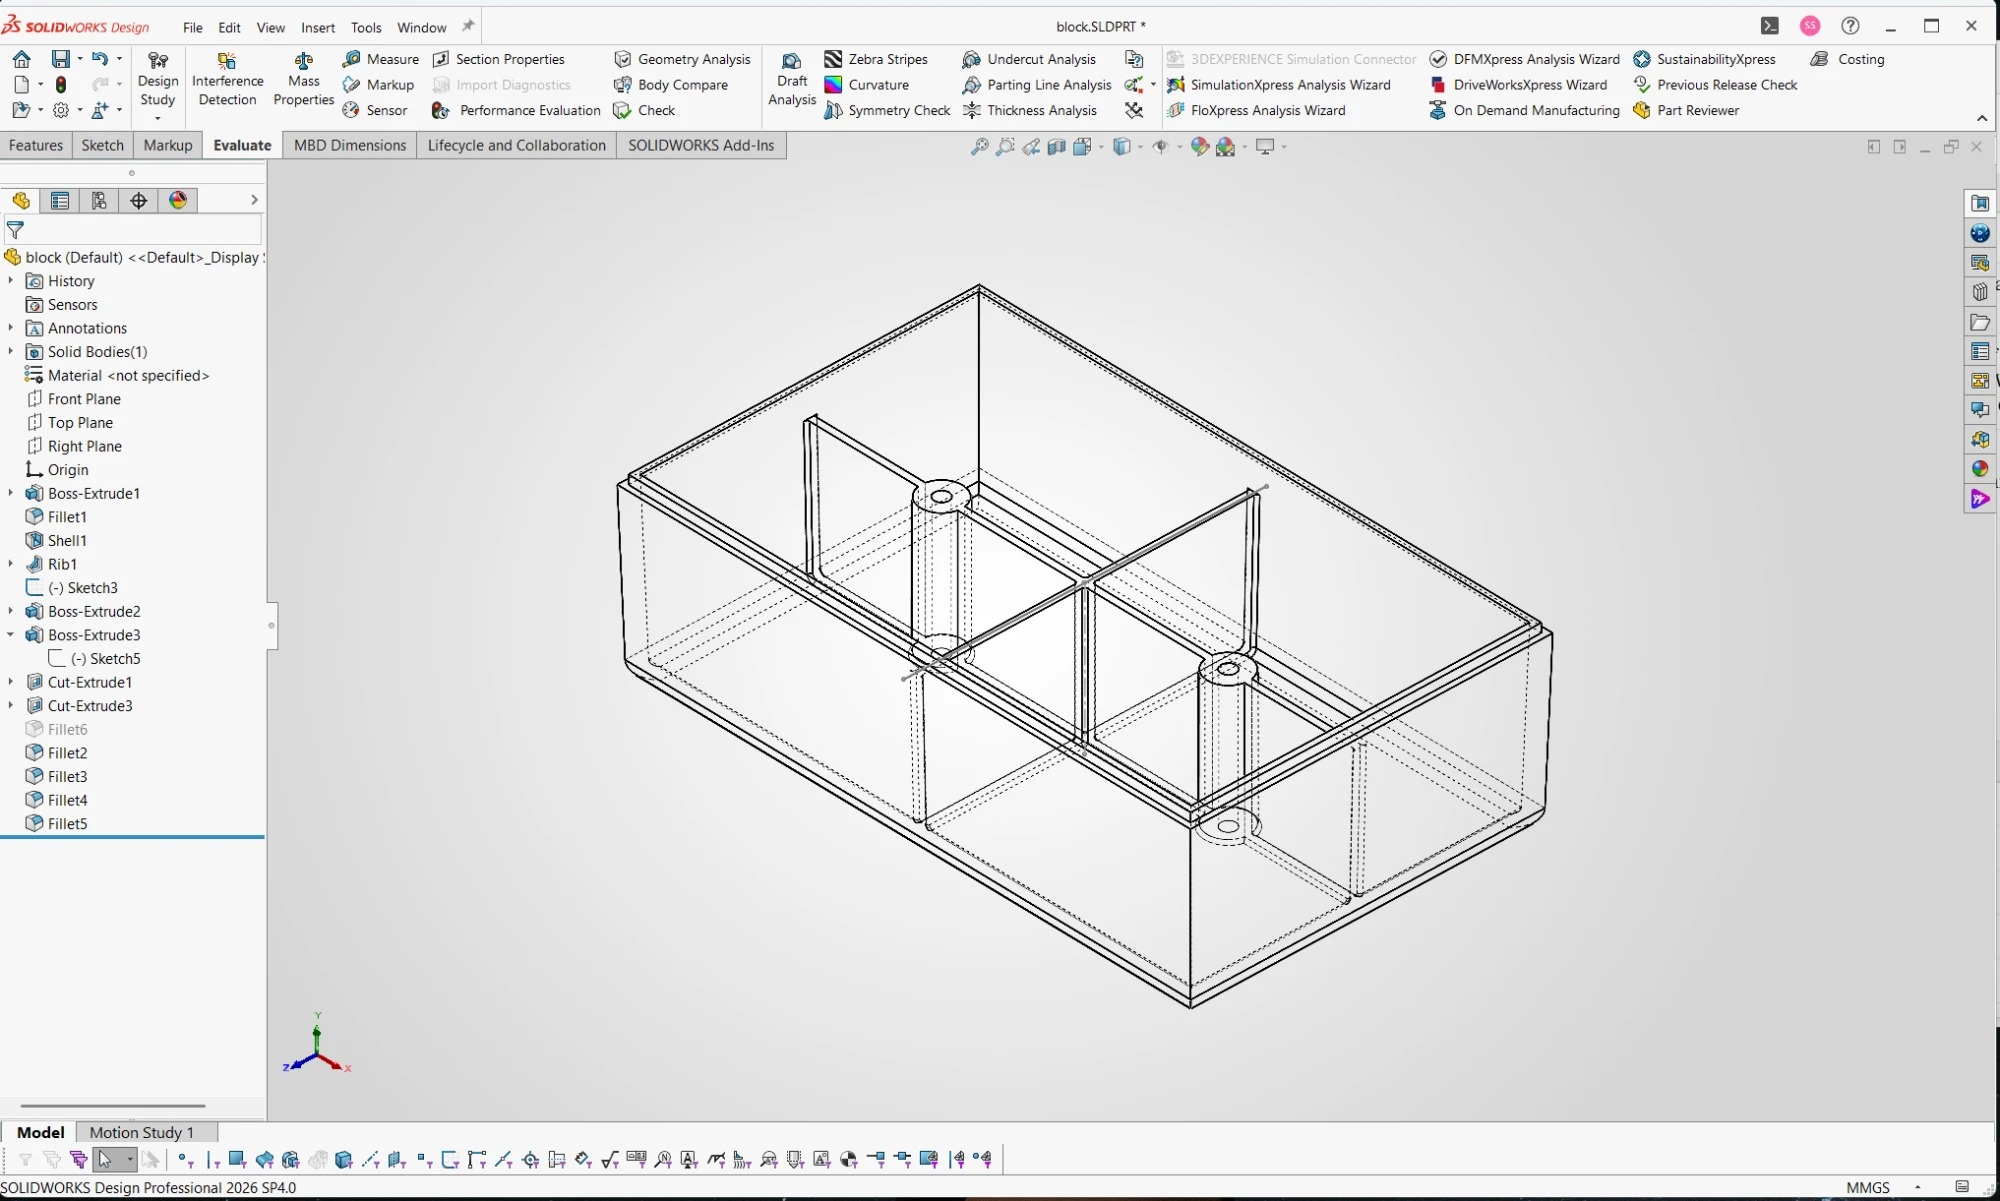Open the ConfigurationManager tab icon

[x=99, y=201]
